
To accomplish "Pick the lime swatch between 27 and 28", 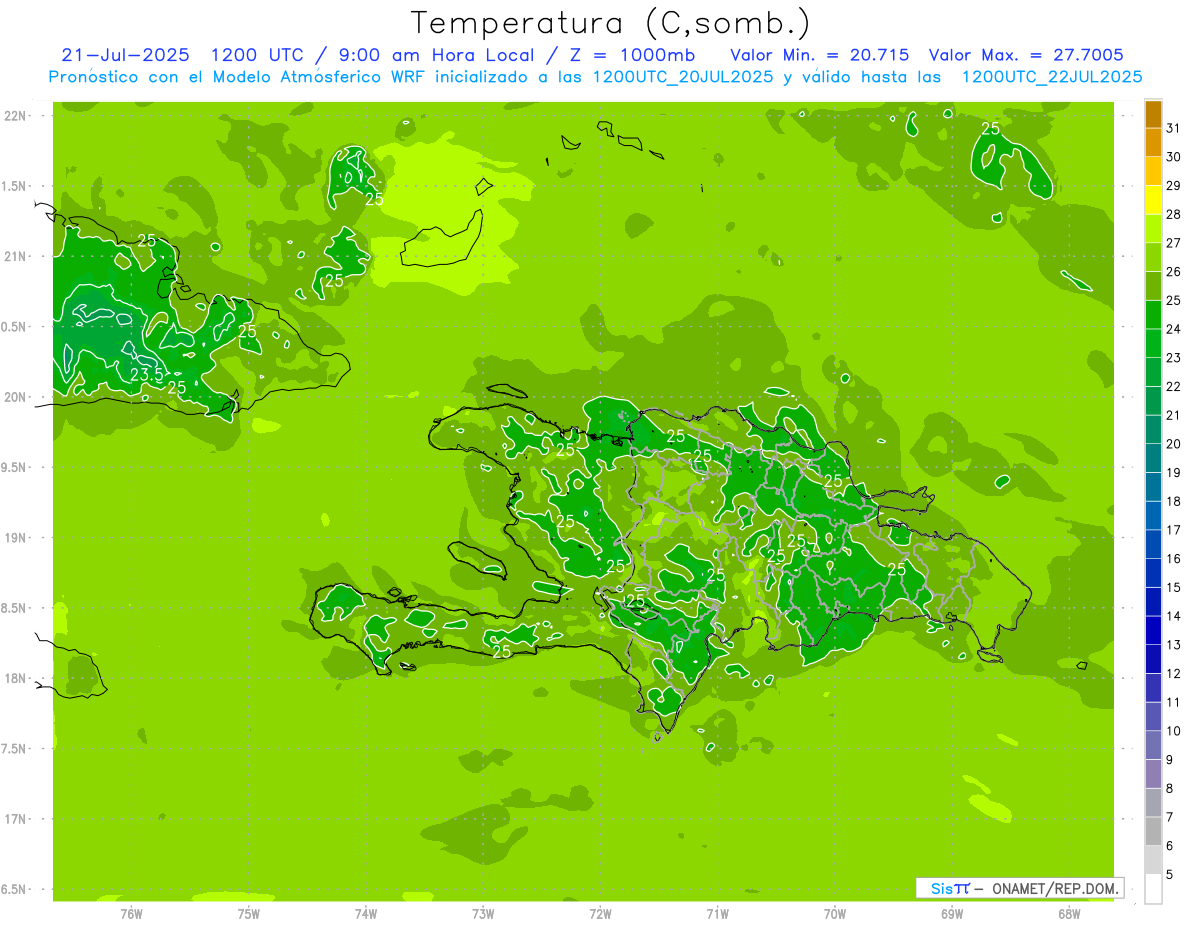I will point(1153,228).
